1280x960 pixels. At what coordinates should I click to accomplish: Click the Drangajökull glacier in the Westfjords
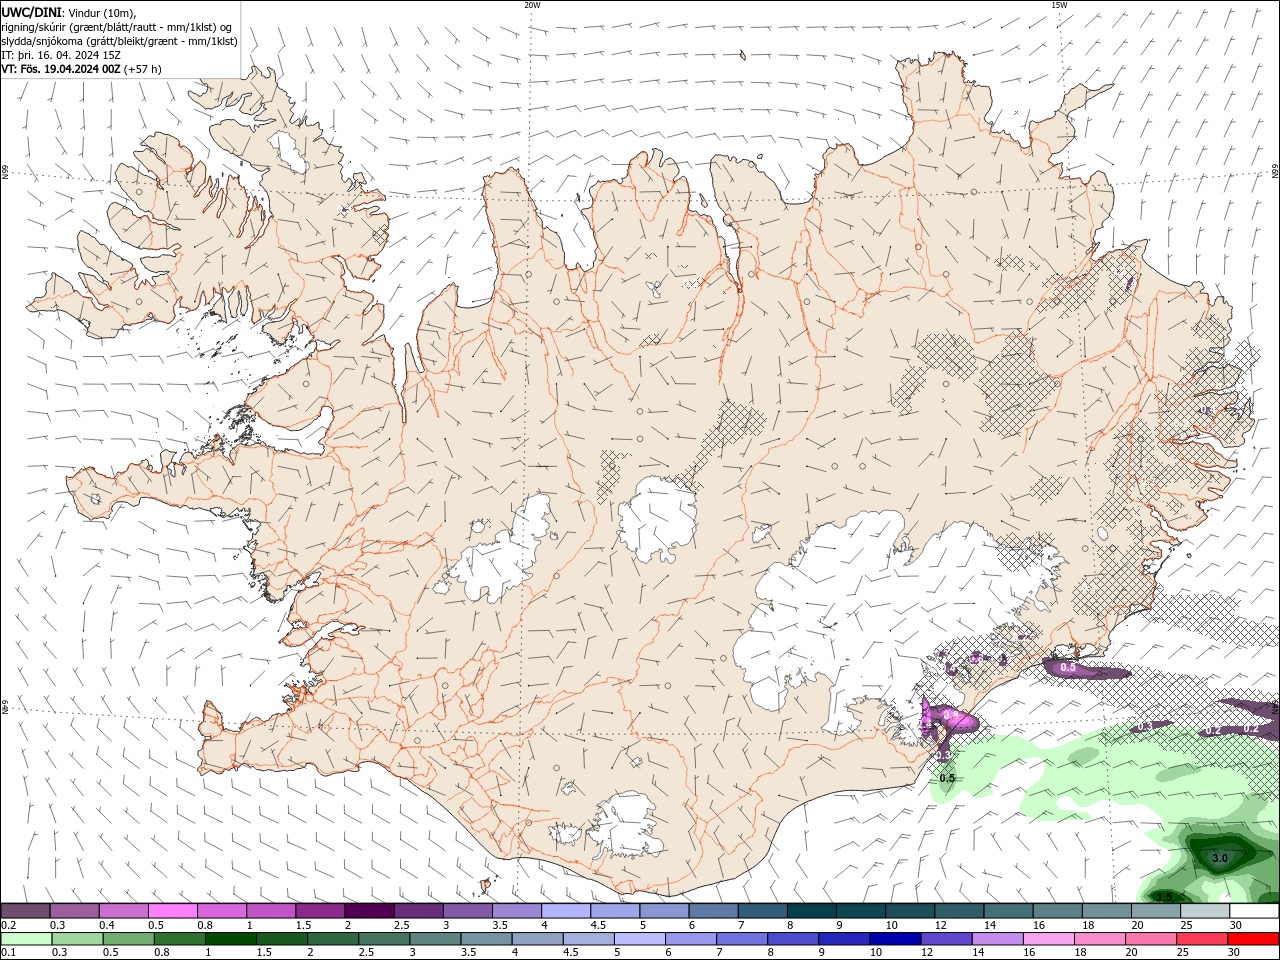pos(291,150)
